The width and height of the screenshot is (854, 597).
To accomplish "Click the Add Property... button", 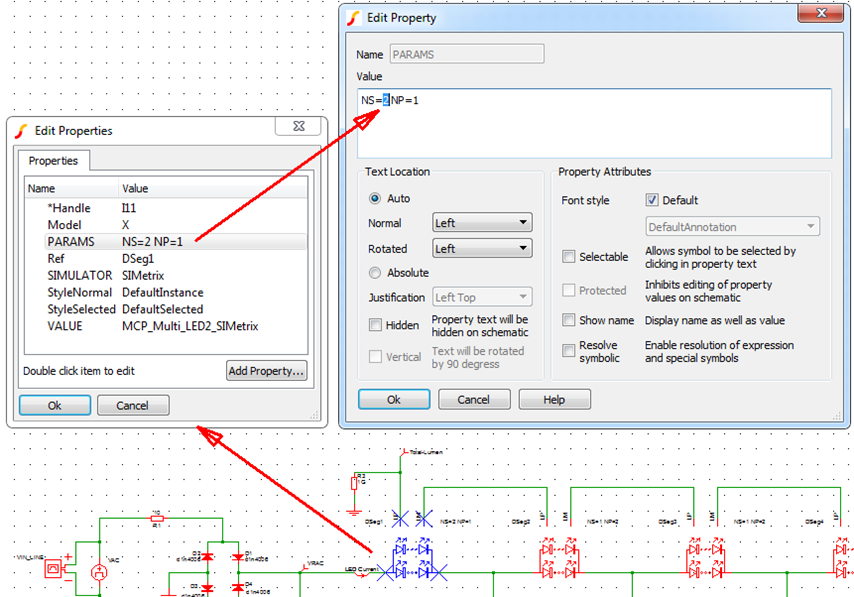I will click(x=266, y=371).
